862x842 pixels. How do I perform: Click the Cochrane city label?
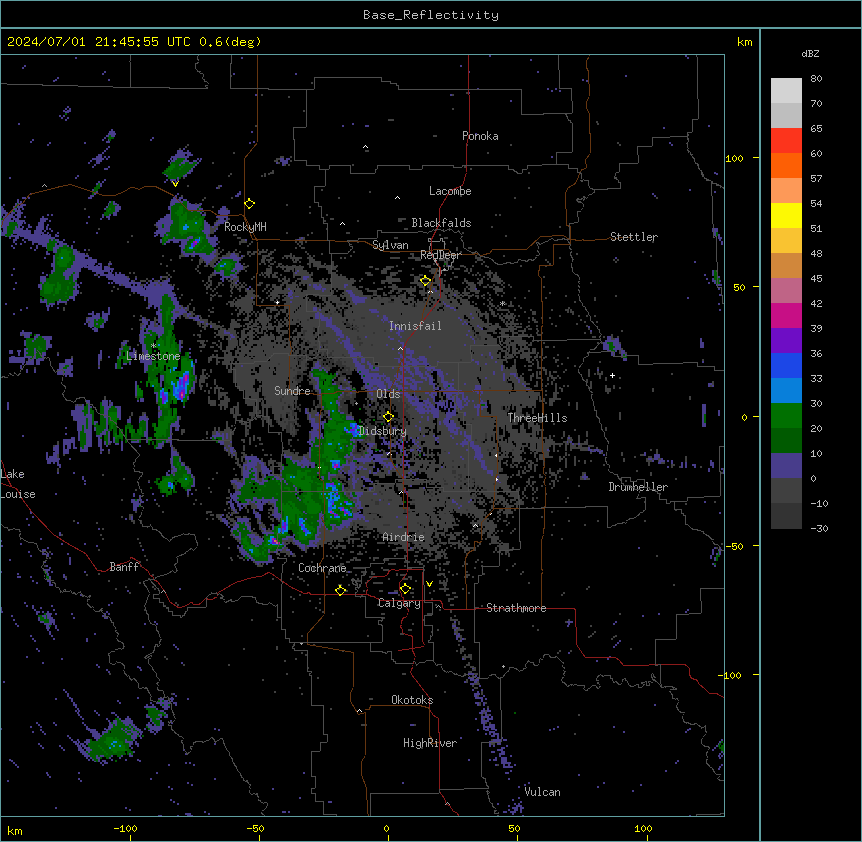(322, 568)
